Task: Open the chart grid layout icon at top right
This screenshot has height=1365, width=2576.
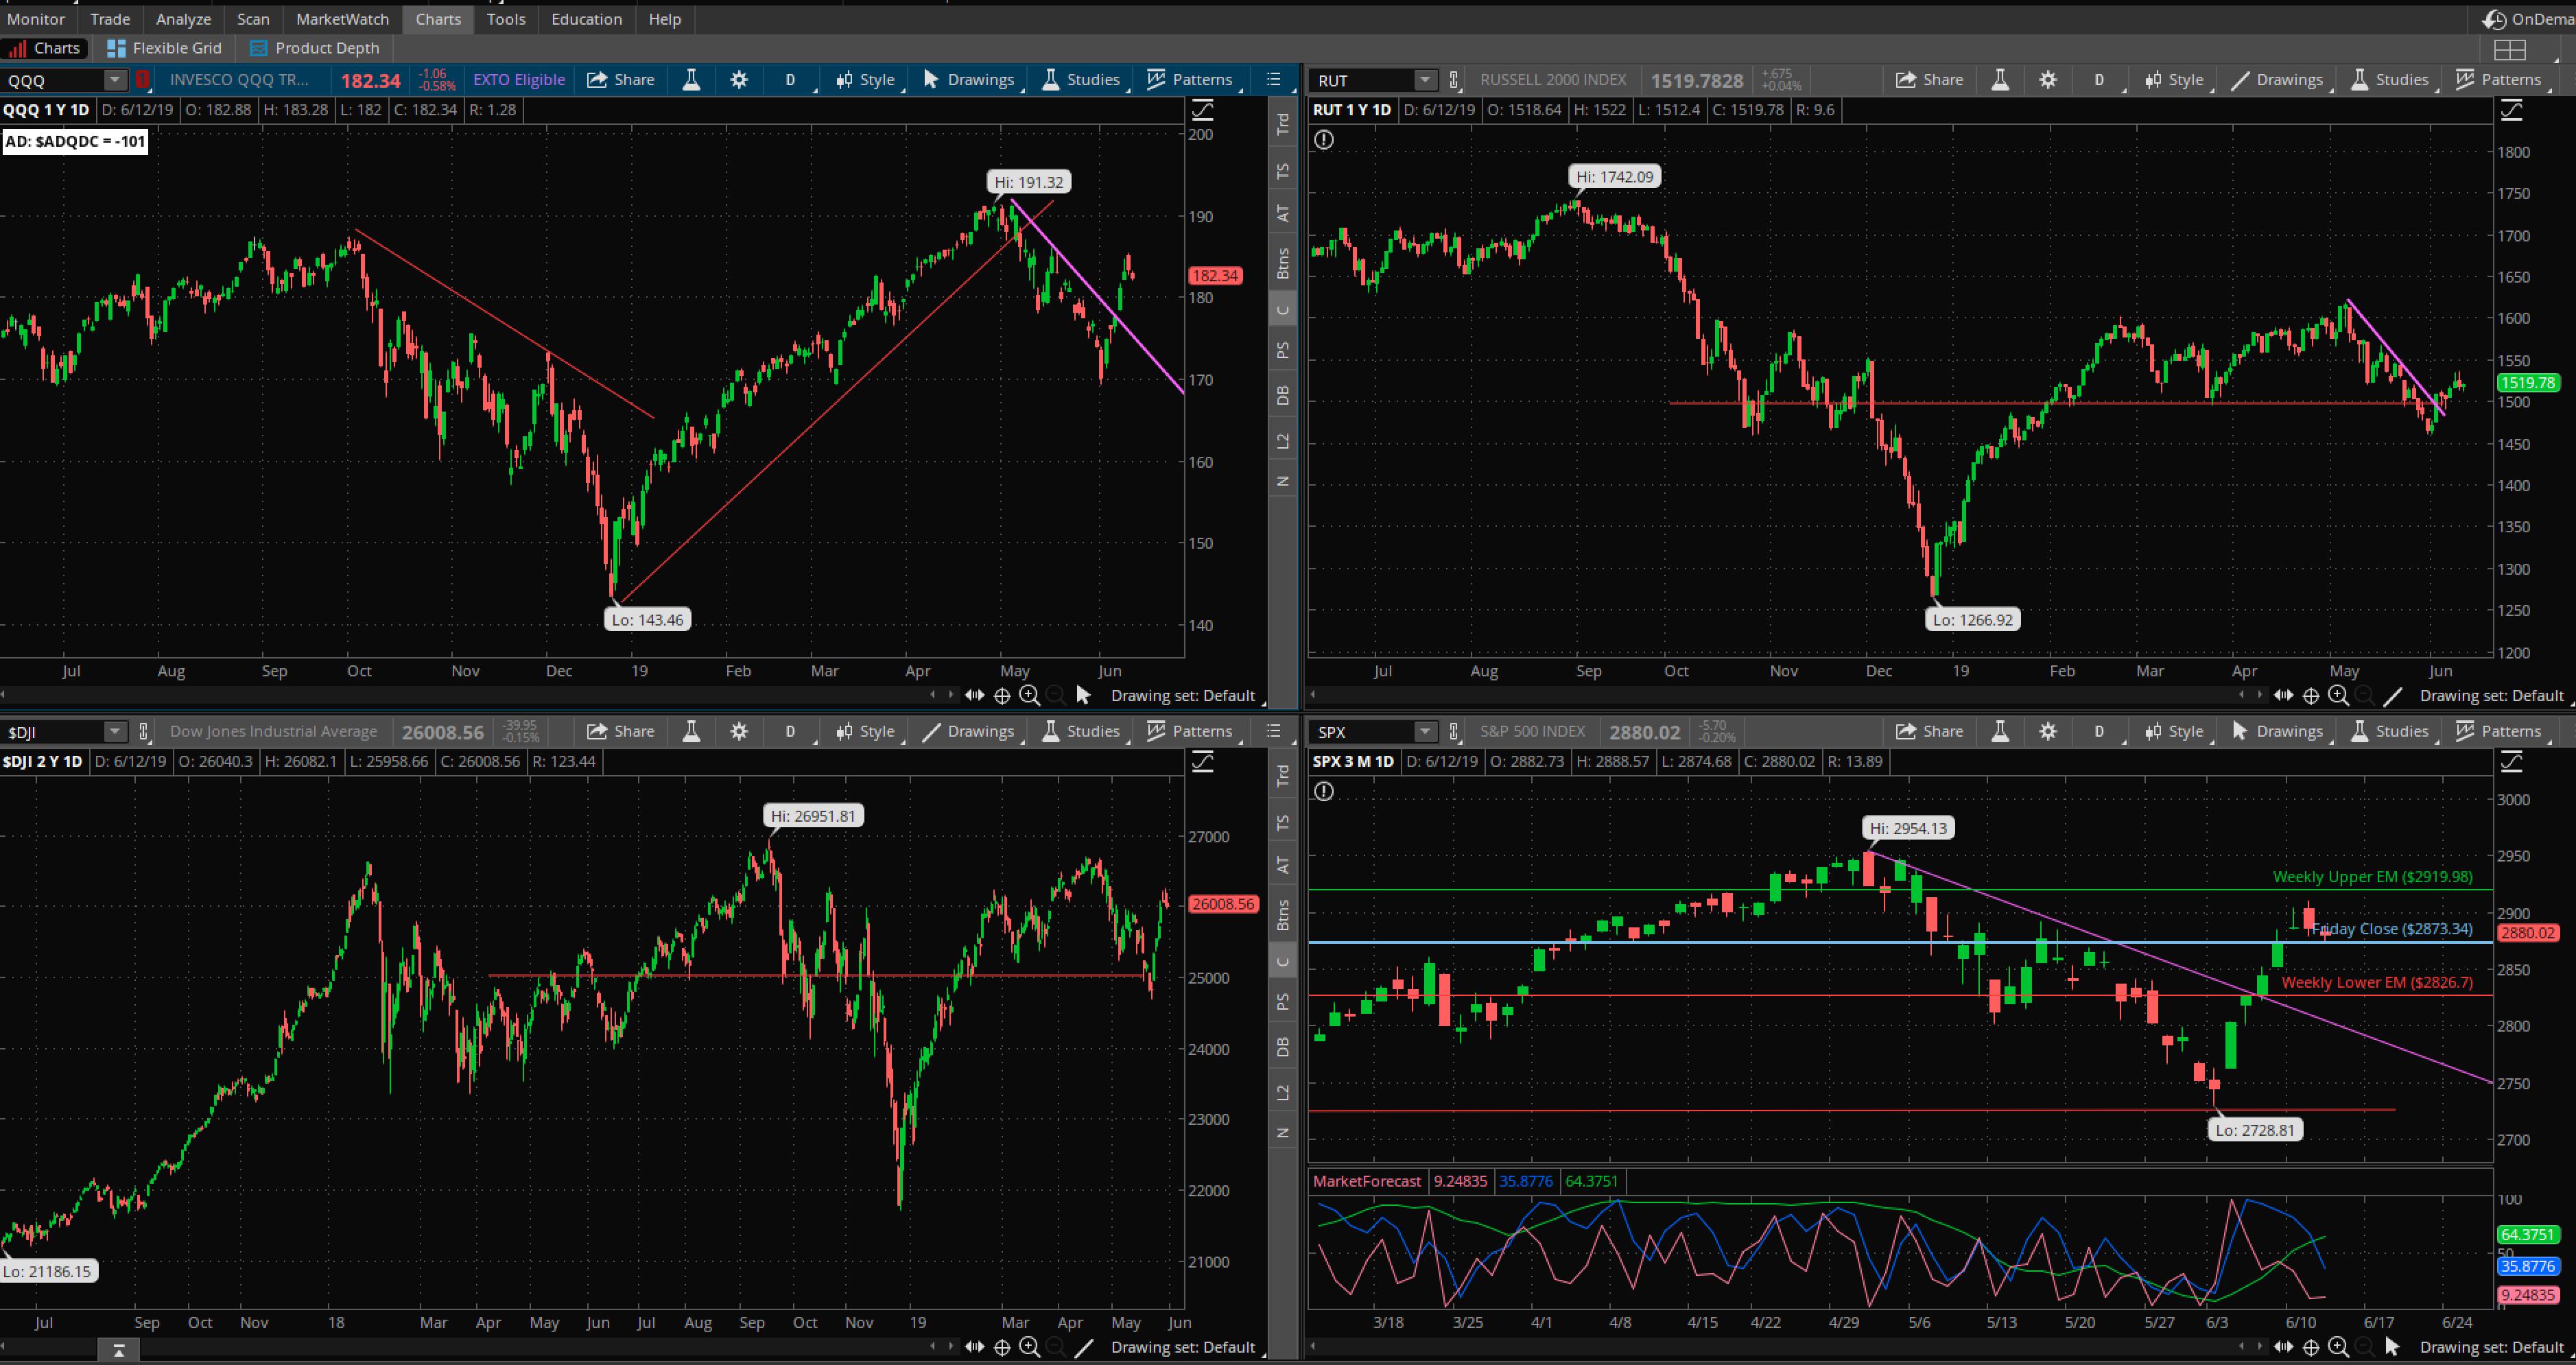Action: pos(2510,49)
